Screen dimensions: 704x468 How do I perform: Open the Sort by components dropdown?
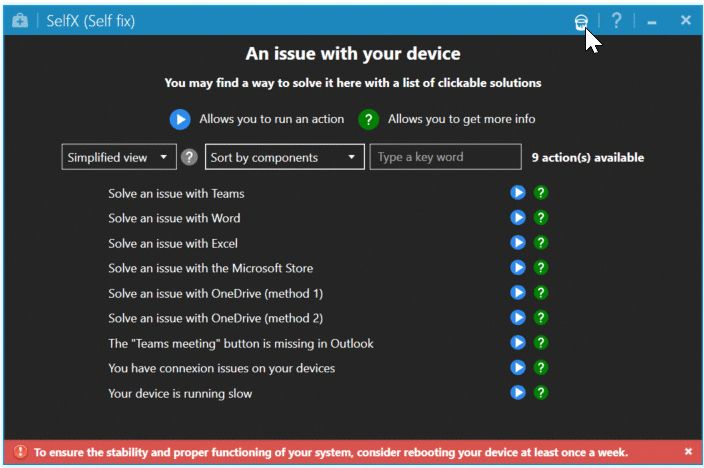pos(285,157)
